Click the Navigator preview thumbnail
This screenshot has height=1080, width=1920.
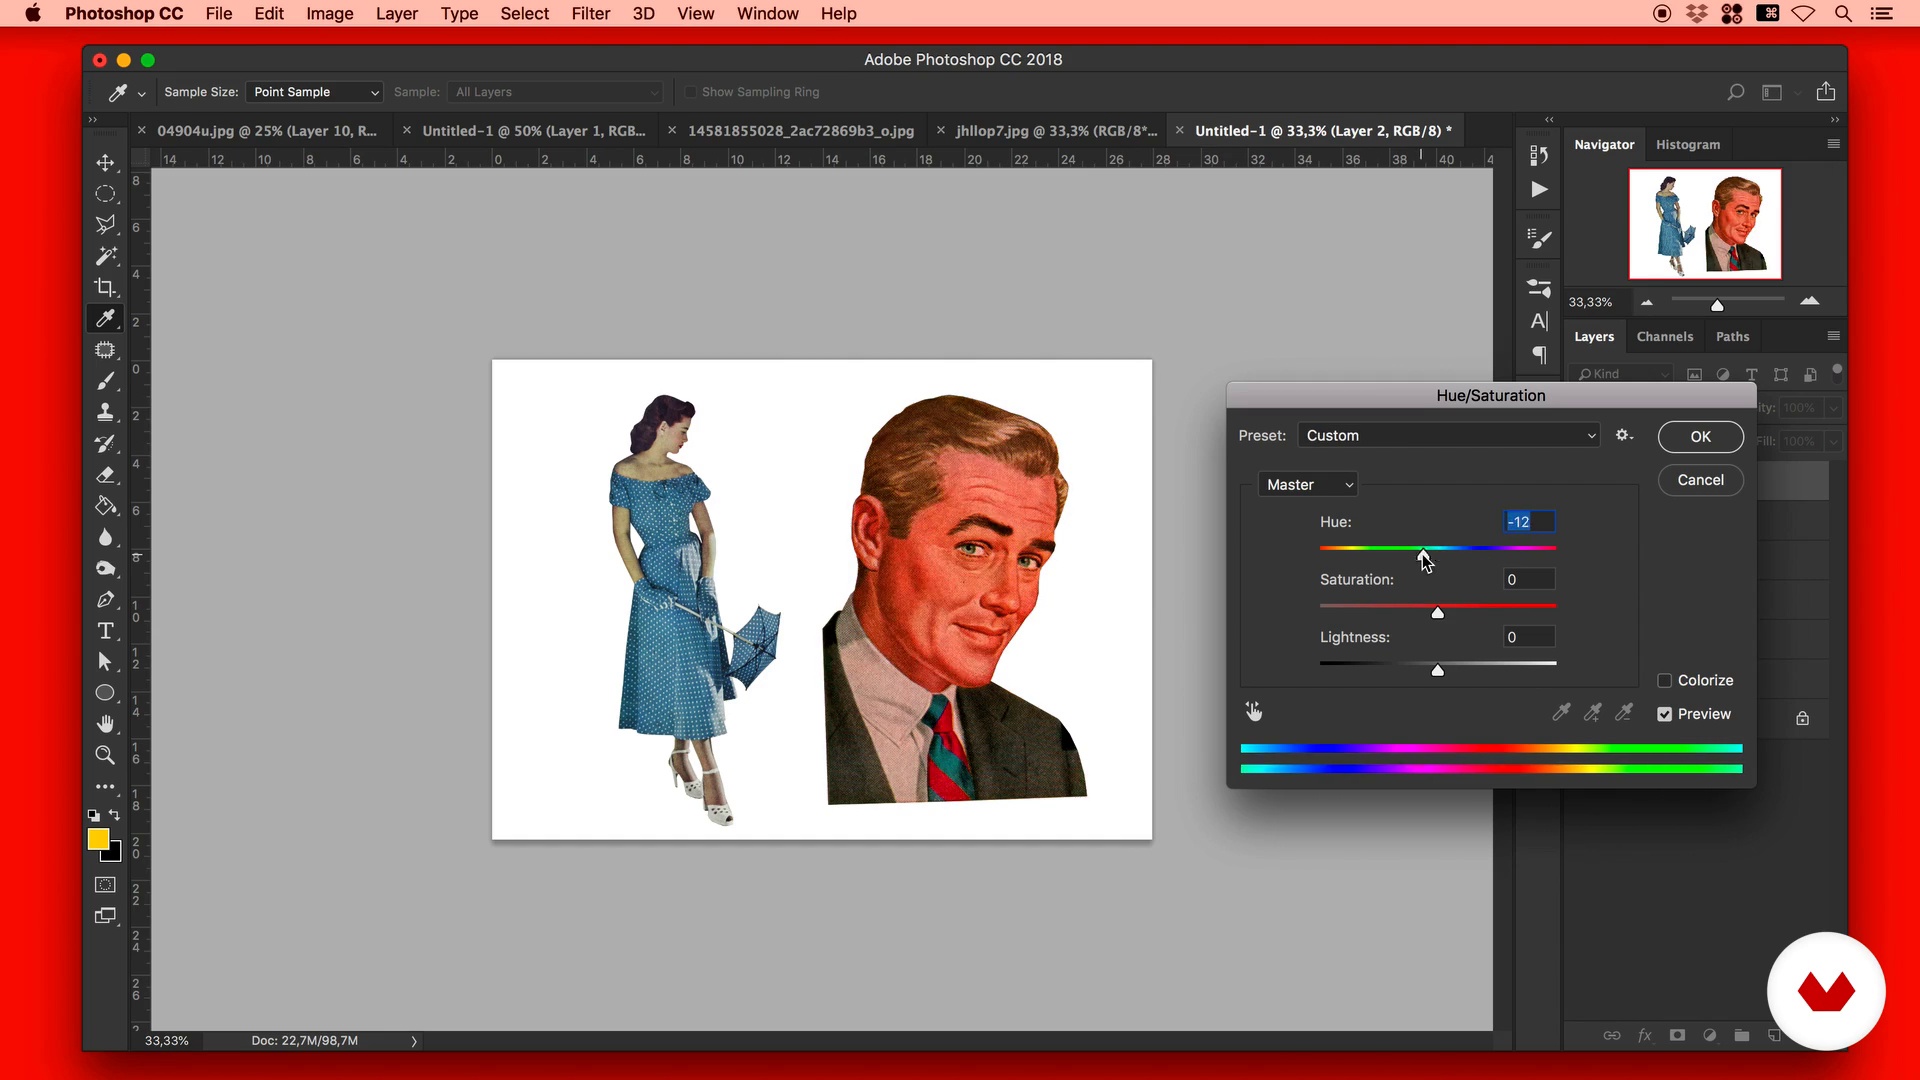point(1705,223)
